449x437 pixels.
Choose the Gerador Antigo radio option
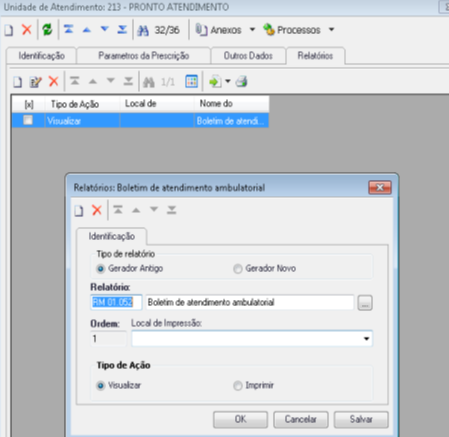point(100,269)
